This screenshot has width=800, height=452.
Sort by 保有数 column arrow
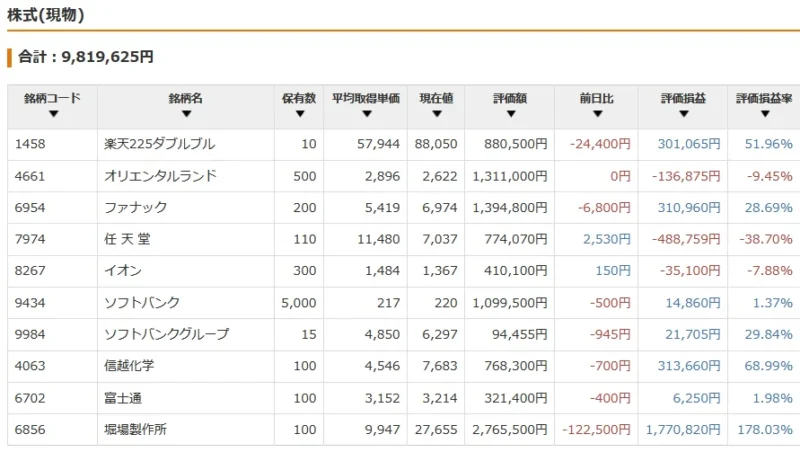[300, 114]
